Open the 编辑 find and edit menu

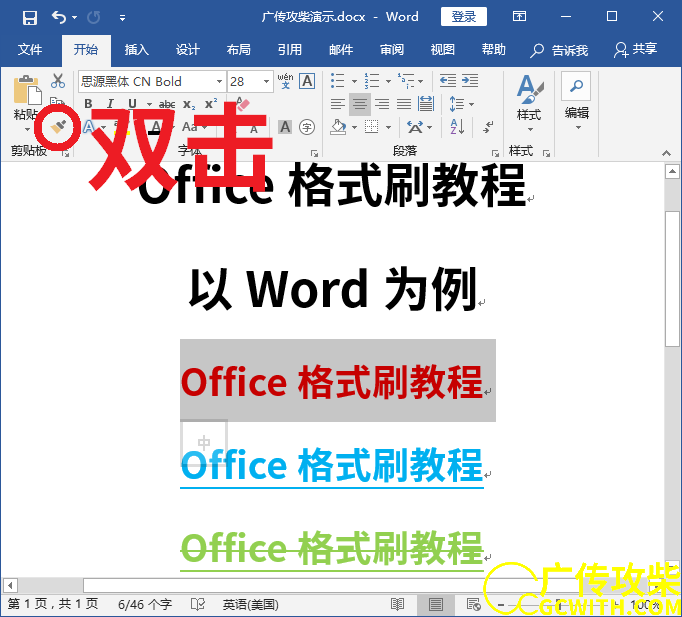click(577, 102)
